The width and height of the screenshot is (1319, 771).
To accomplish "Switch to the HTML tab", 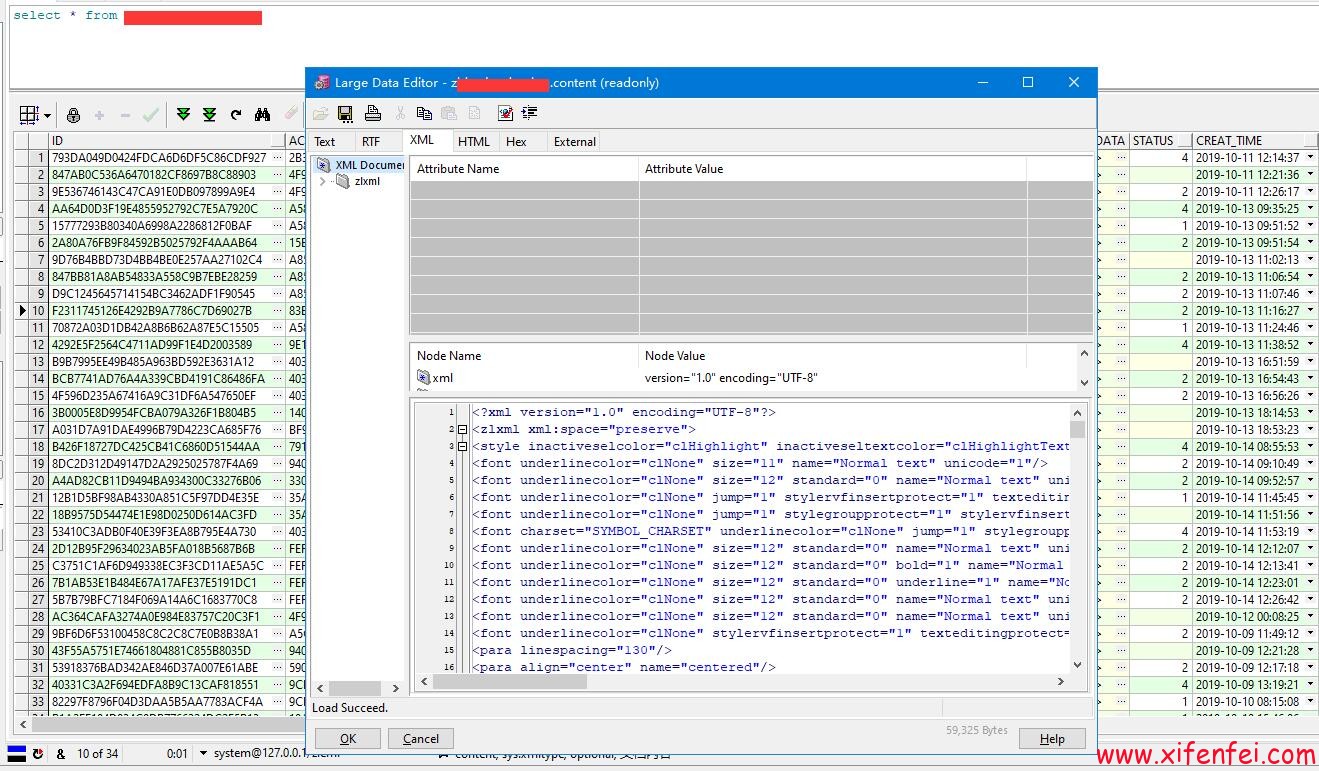I will 473,142.
